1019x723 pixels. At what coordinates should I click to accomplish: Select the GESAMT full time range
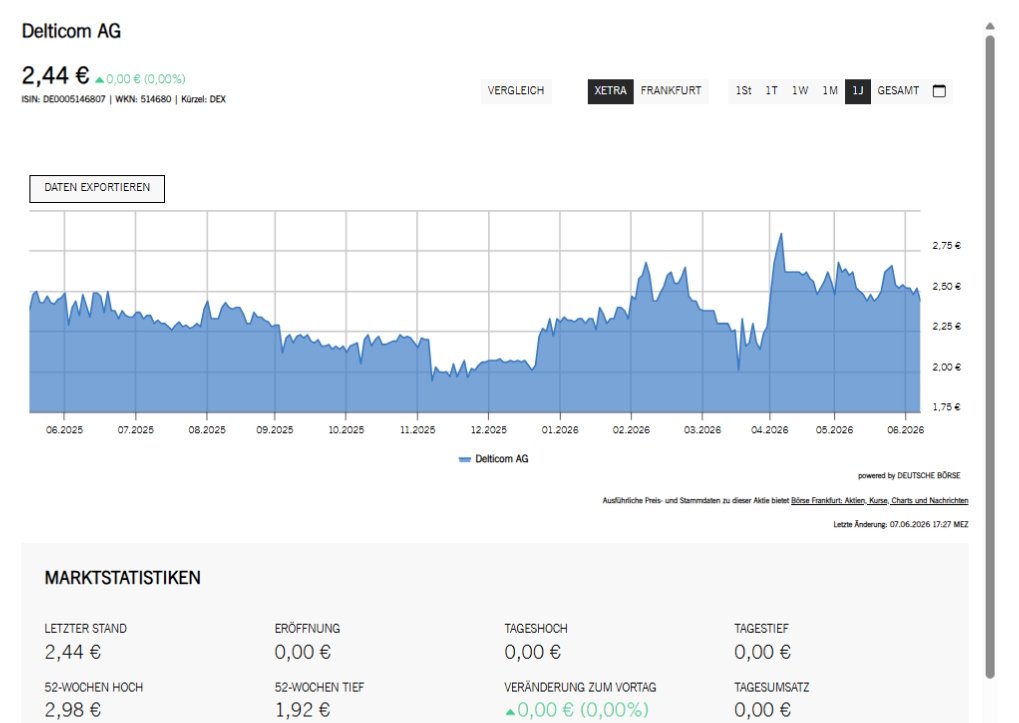pos(898,91)
